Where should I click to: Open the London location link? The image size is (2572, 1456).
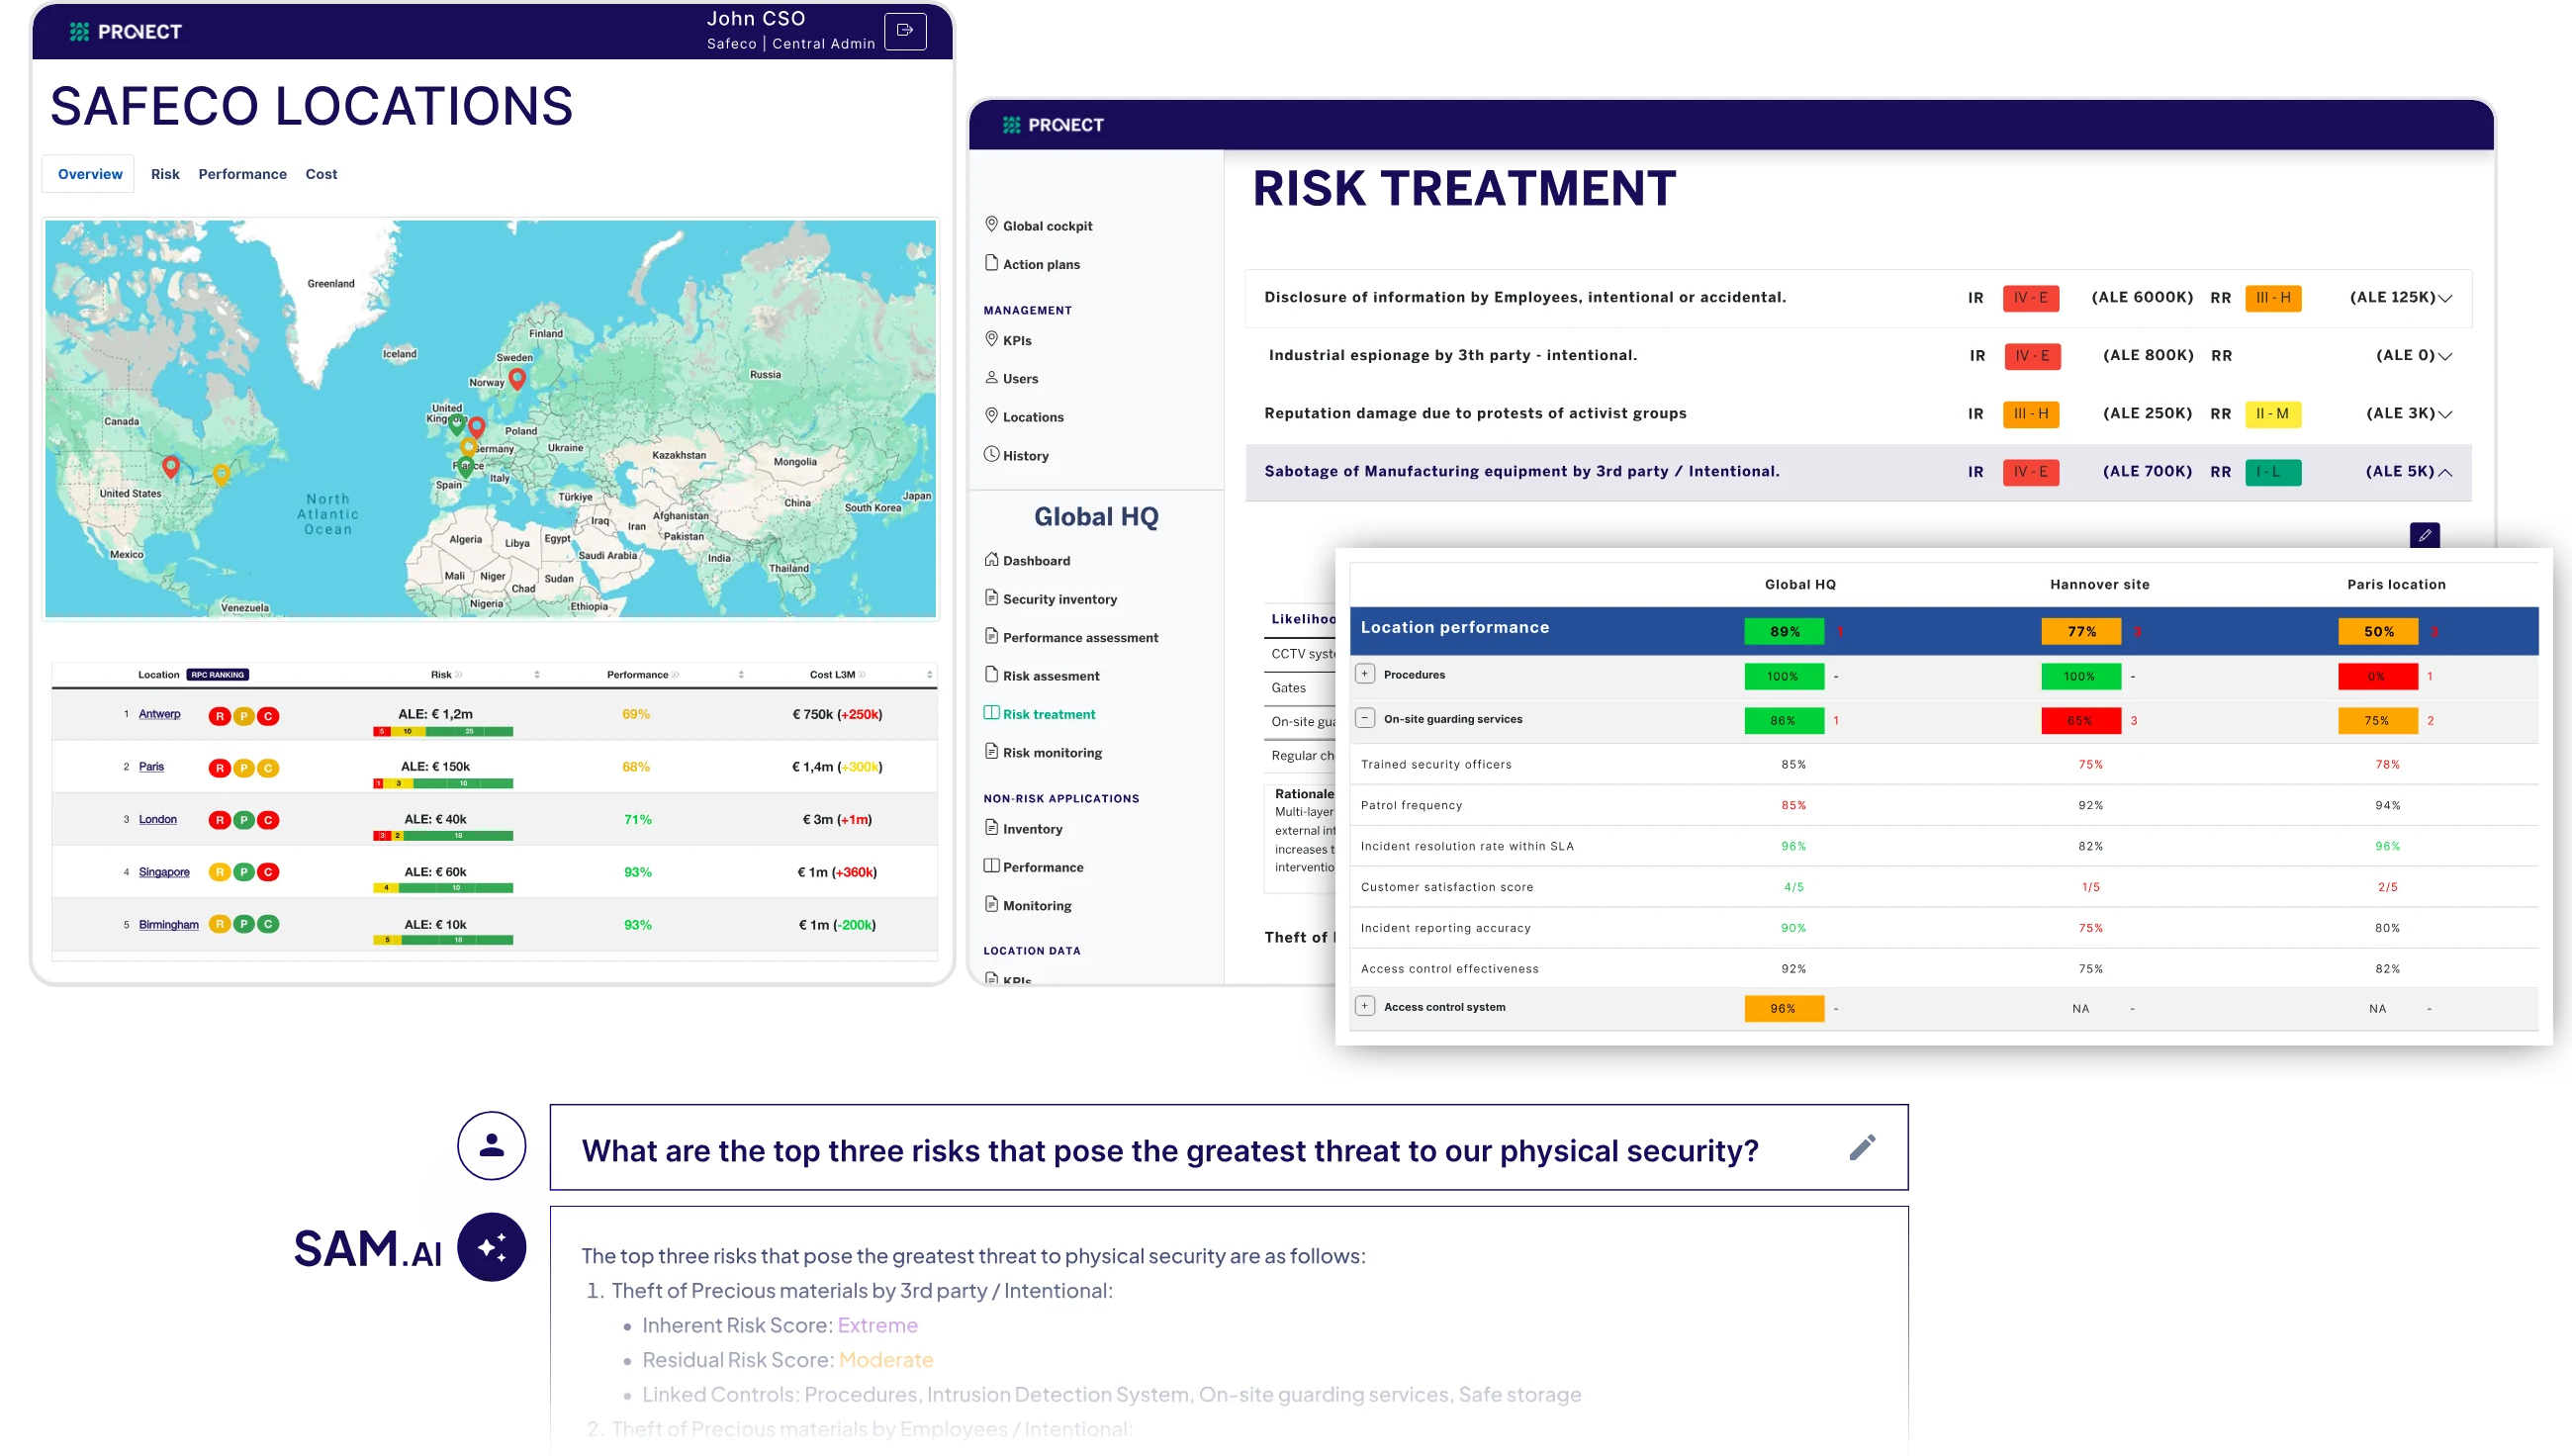point(157,820)
